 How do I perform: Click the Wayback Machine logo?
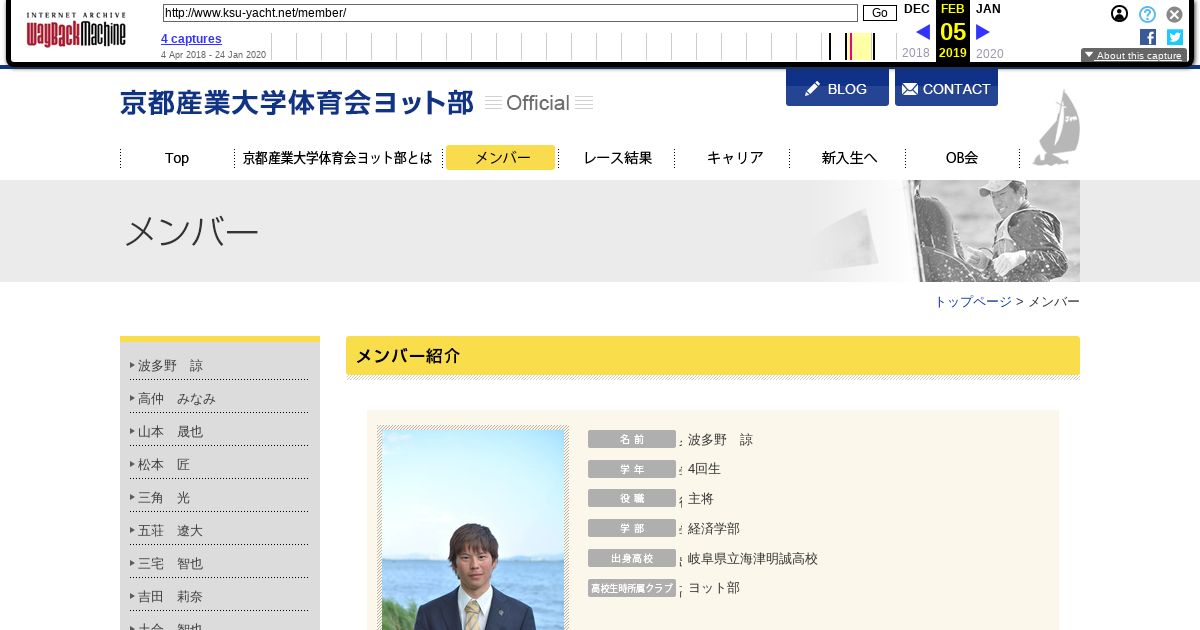point(76,30)
